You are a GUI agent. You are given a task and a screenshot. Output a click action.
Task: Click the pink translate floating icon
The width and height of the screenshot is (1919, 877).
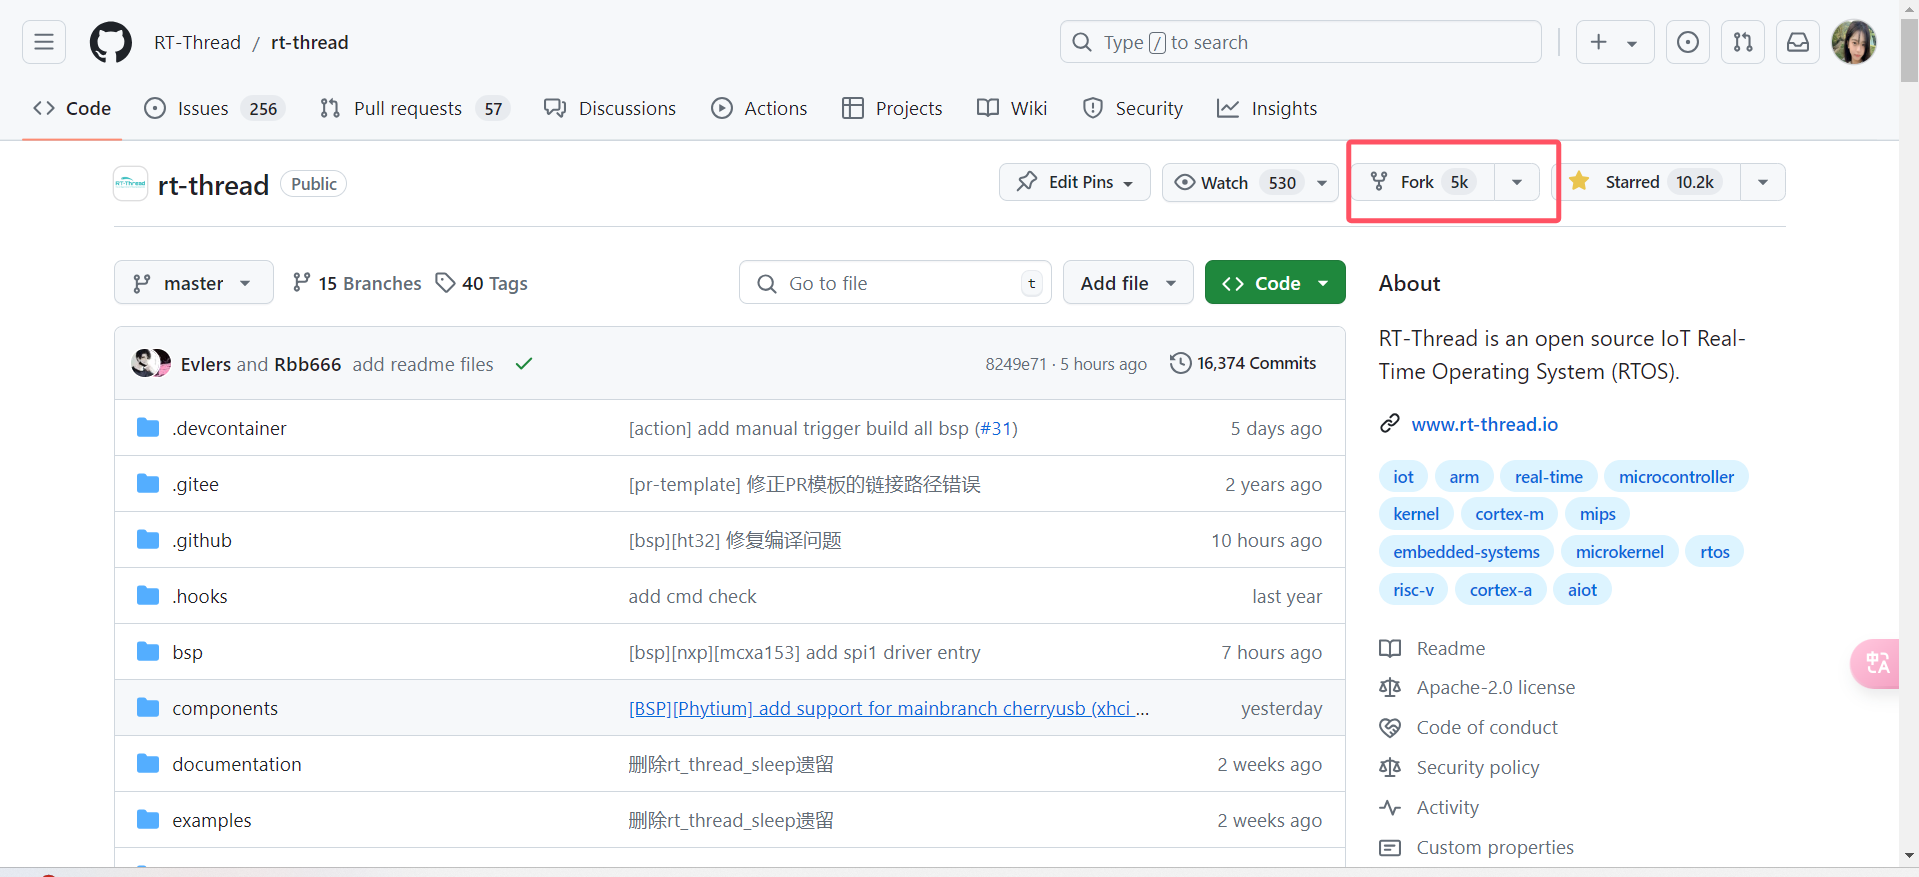point(1876,663)
